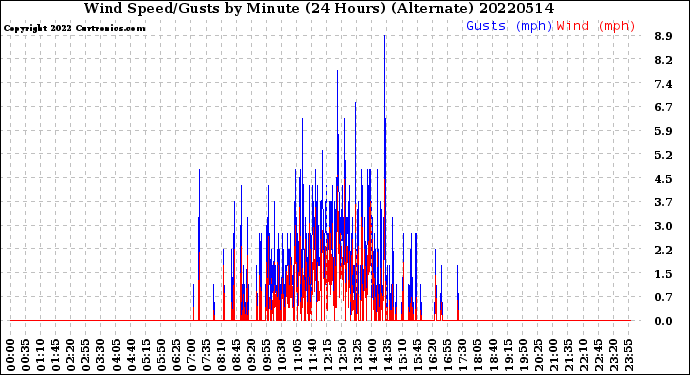Click the 0.0 y-axis value
This screenshot has height=375, width=690.
point(663,321)
